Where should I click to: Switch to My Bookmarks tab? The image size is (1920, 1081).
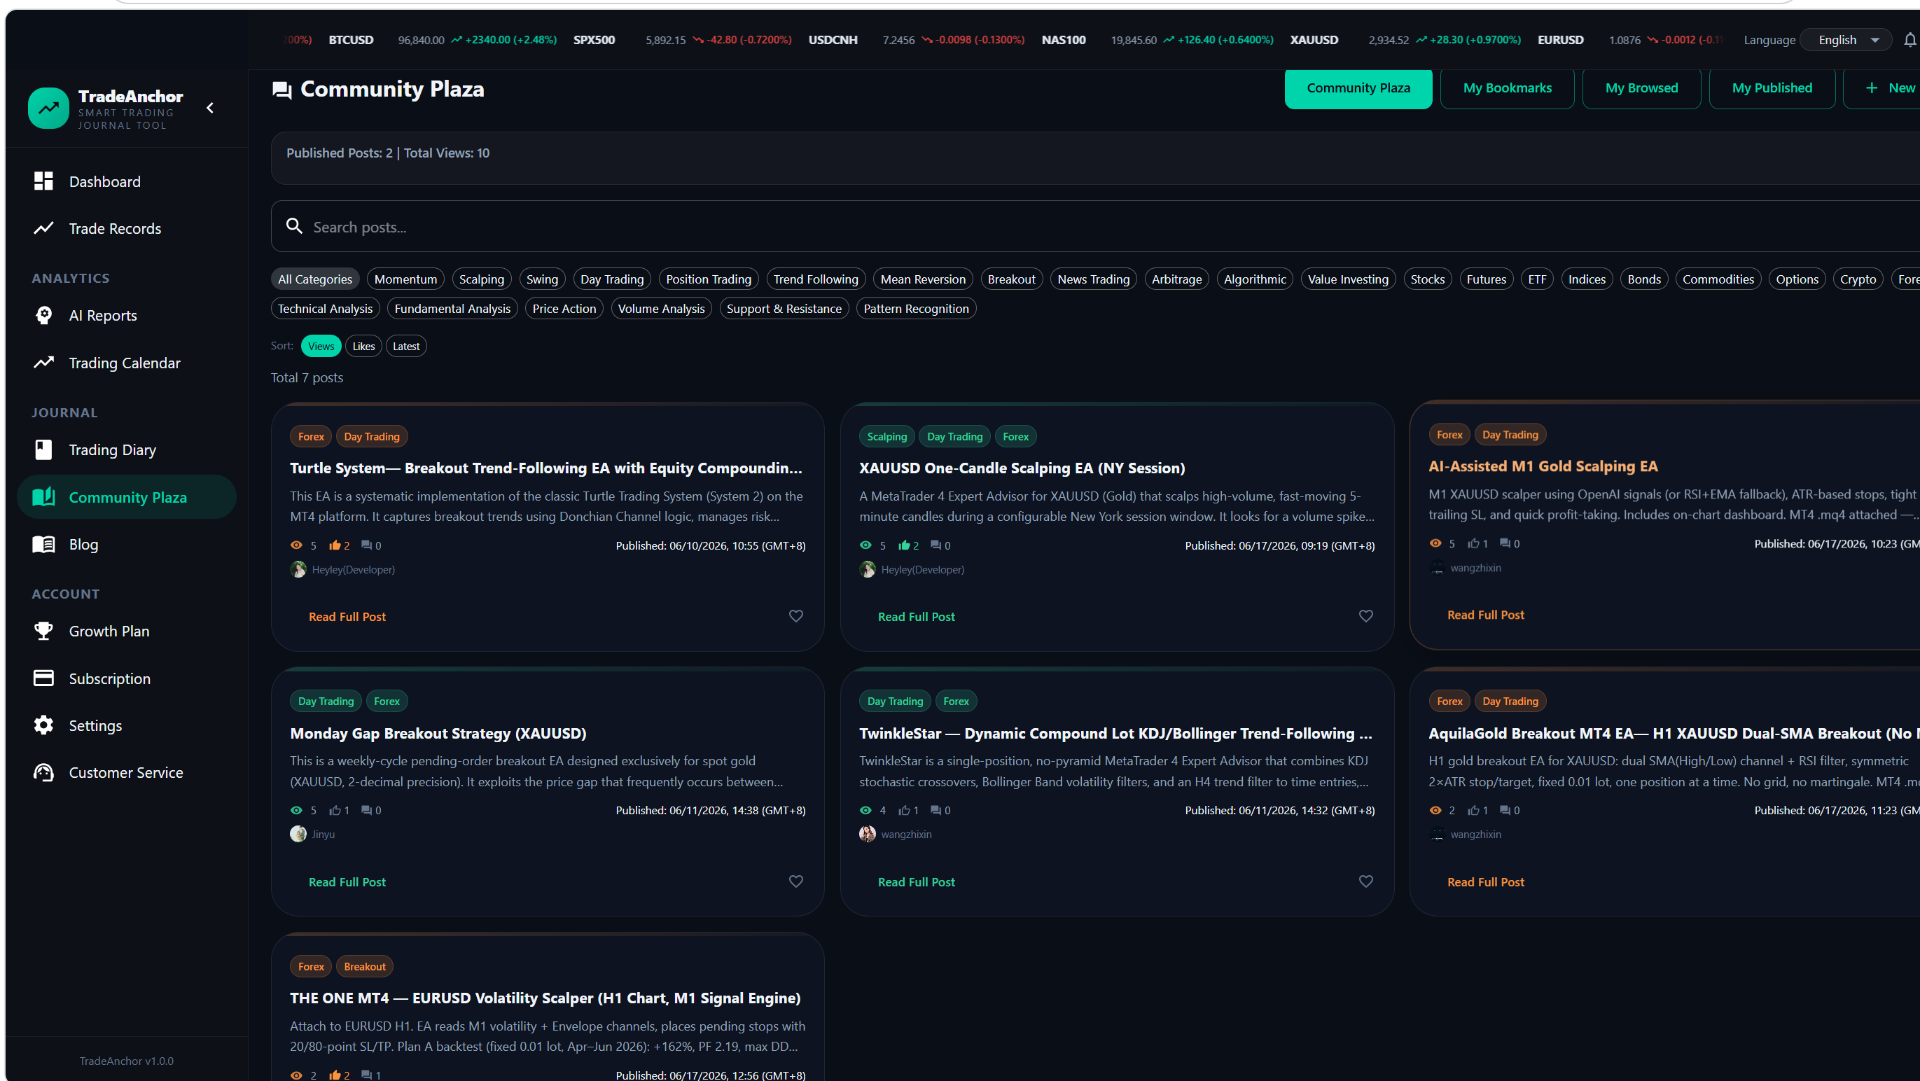pos(1507,88)
